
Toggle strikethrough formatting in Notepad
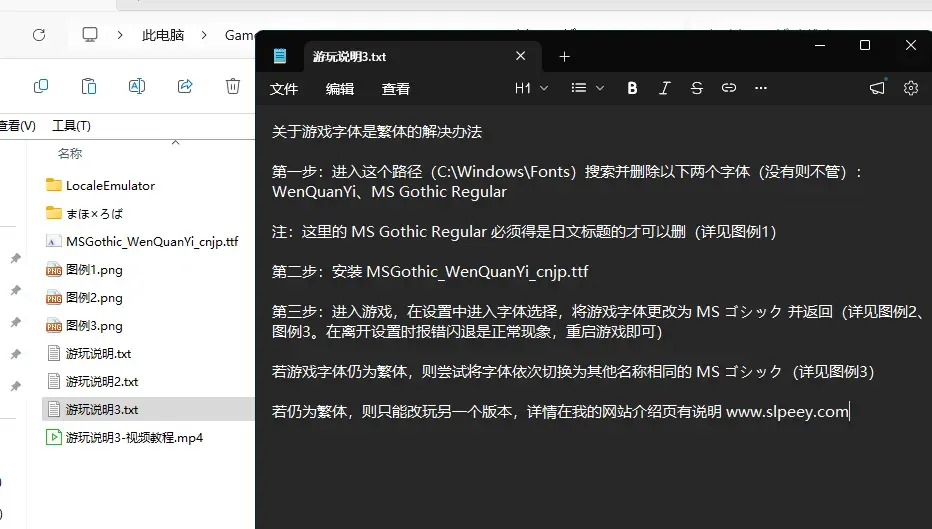(x=697, y=89)
